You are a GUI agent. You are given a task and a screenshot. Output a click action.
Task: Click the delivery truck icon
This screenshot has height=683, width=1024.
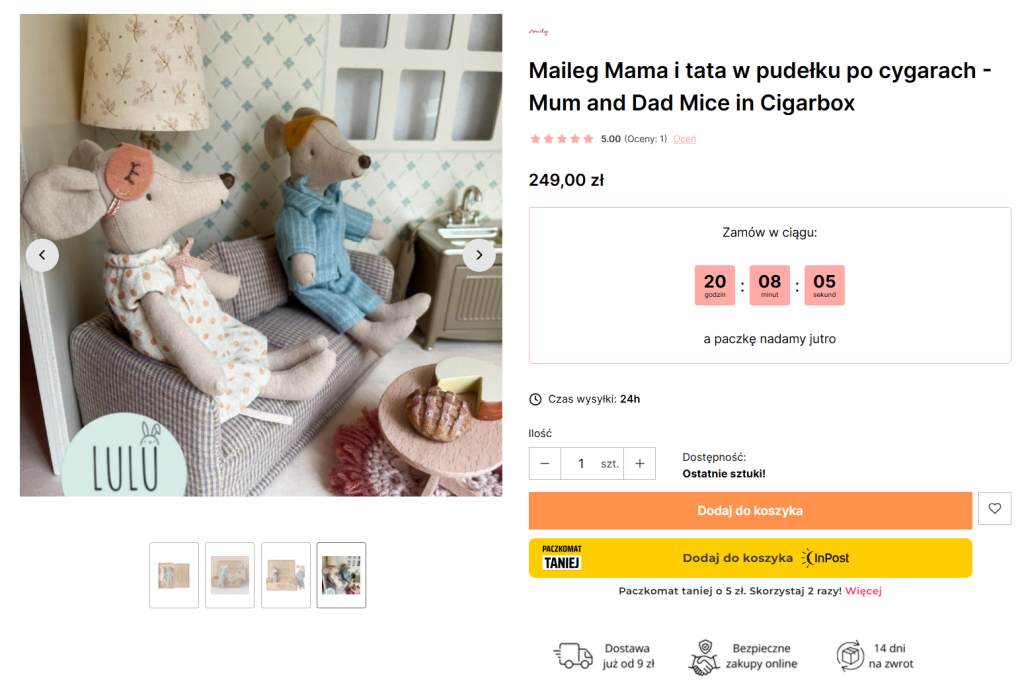tap(573, 656)
